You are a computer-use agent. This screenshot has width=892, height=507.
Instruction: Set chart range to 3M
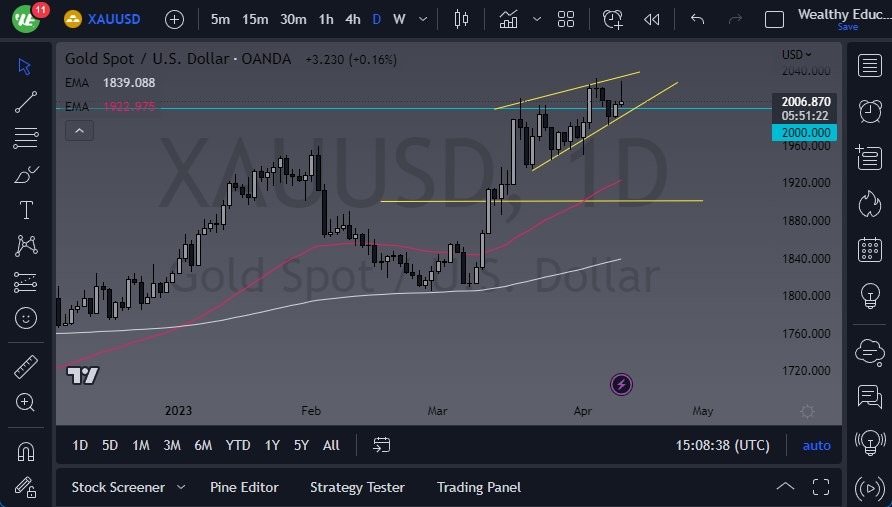tap(172, 446)
